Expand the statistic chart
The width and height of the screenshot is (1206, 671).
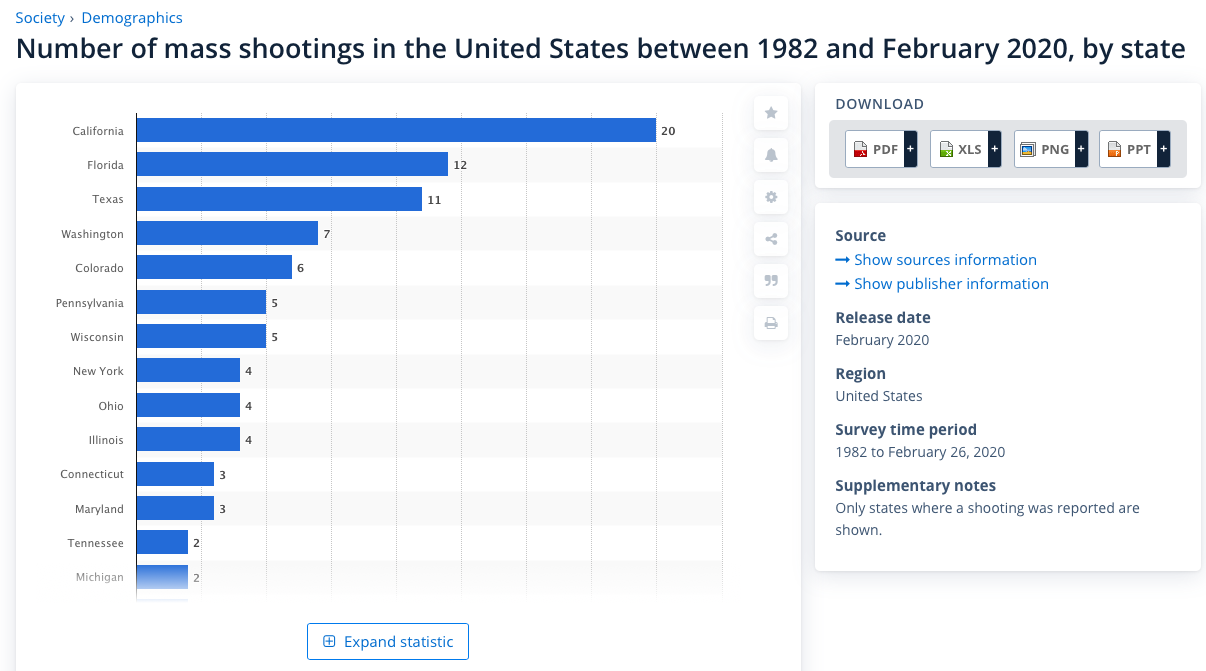coord(388,642)
